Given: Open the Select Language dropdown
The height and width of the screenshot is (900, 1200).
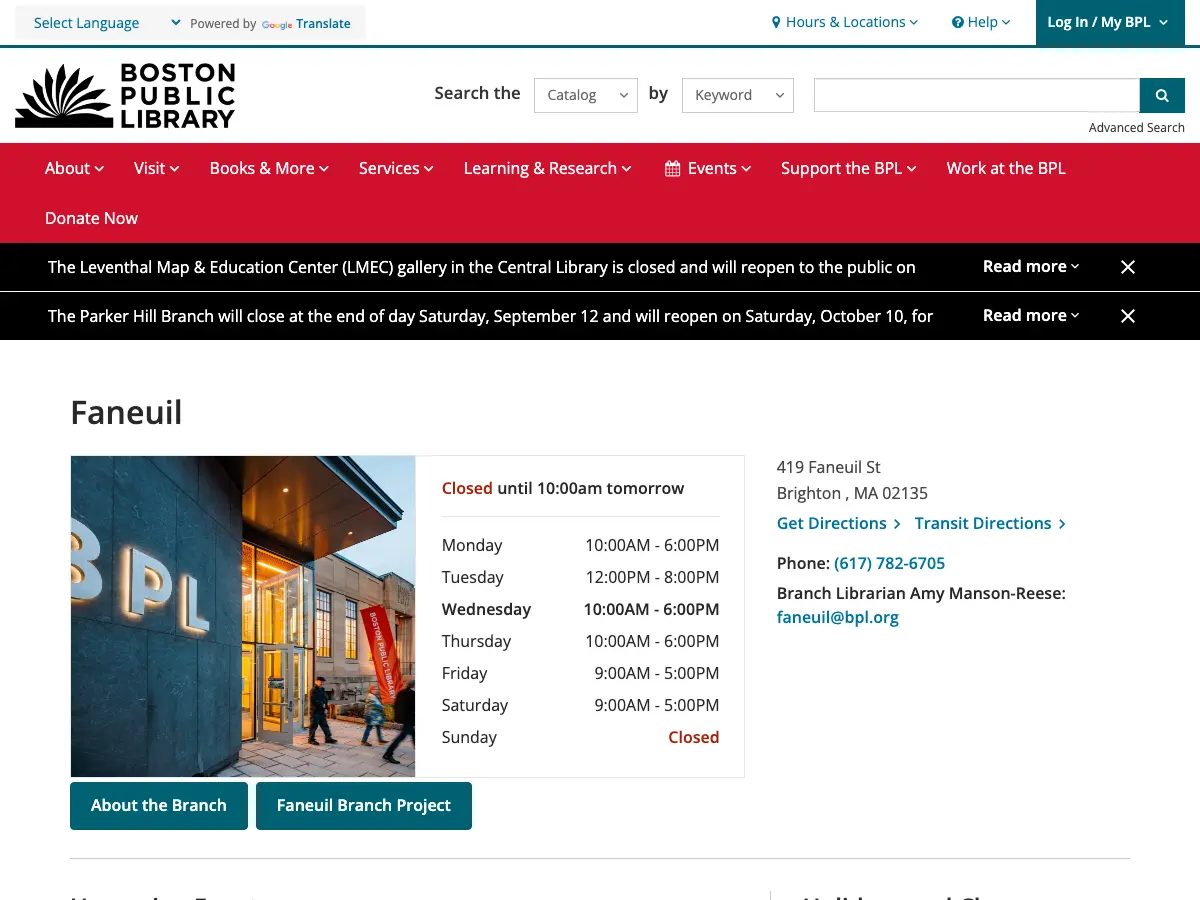Looking at the screenshot, I should tap(107, 23).
